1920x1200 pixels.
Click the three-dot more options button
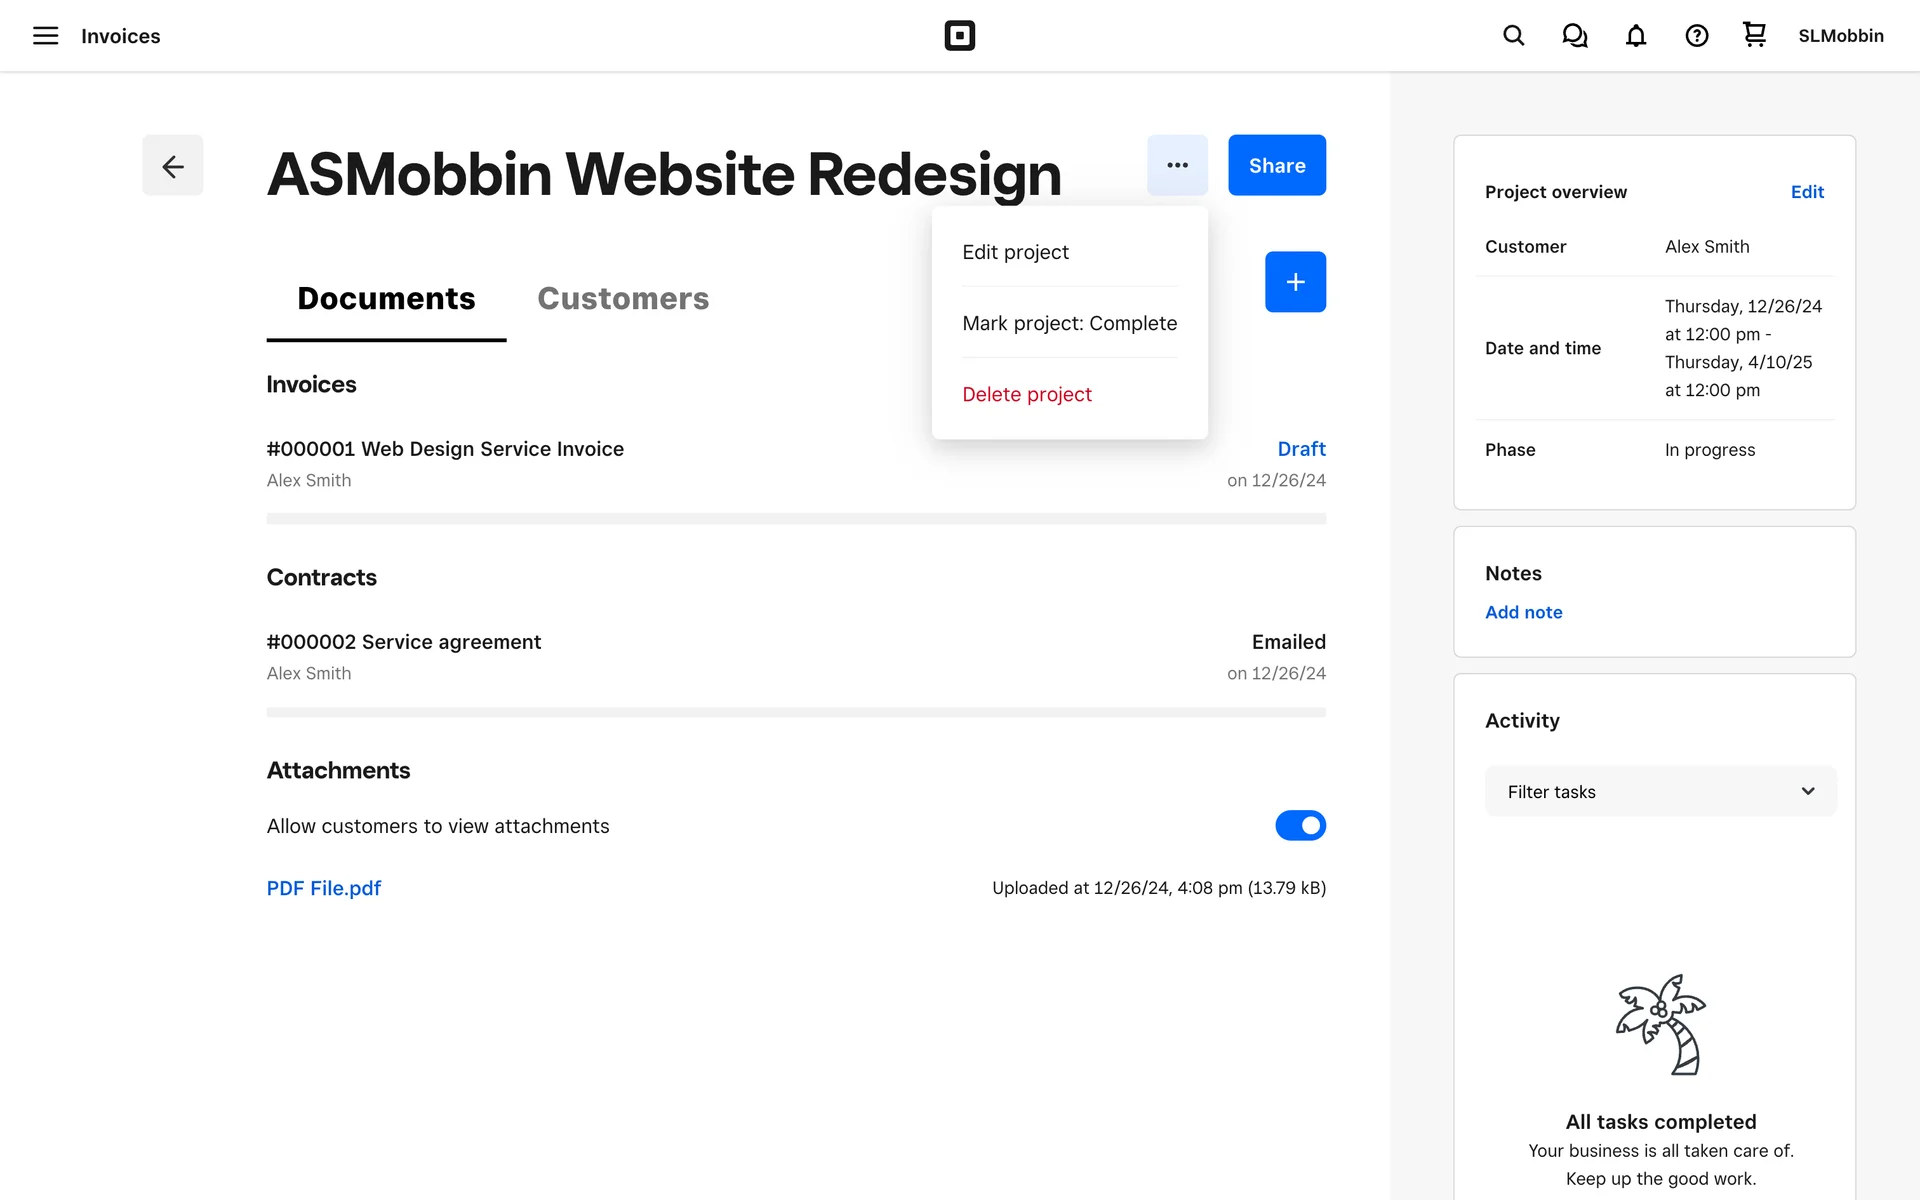click(1177, 165)
